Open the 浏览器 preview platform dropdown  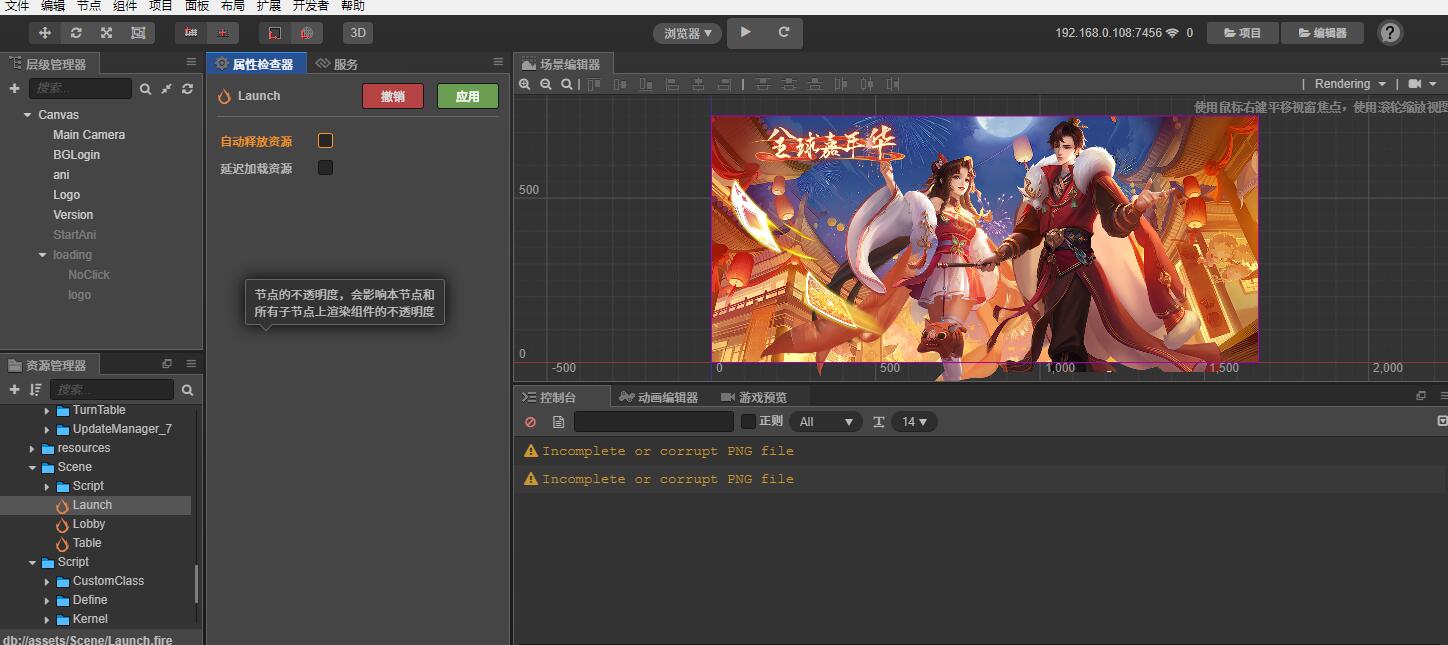tap(687, 33)
